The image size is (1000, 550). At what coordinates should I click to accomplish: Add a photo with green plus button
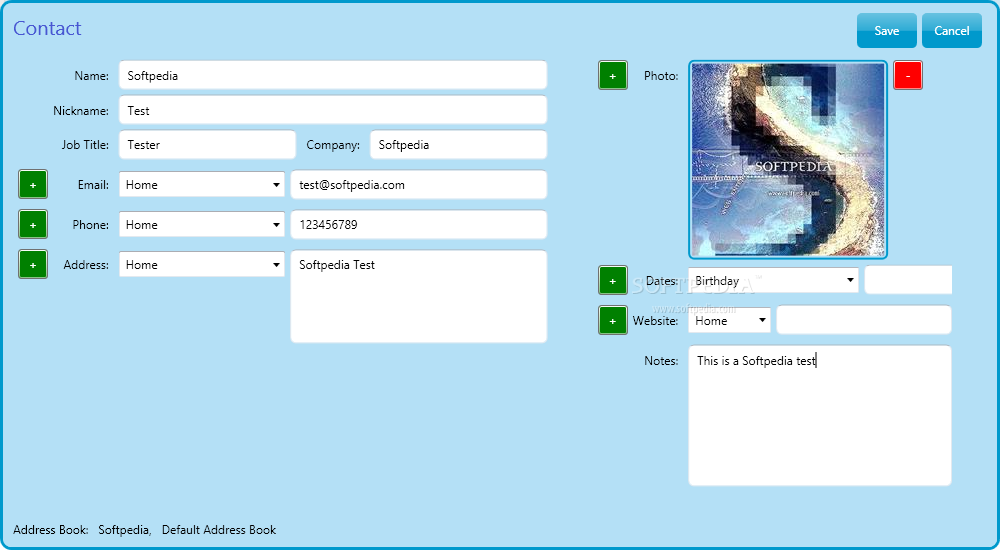pos(613,75)
